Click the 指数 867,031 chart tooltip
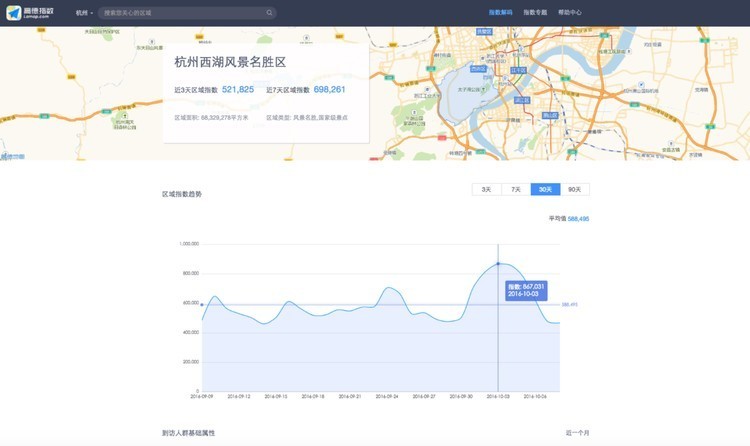This screenshot has height=446, width=750. pos(526,290)
